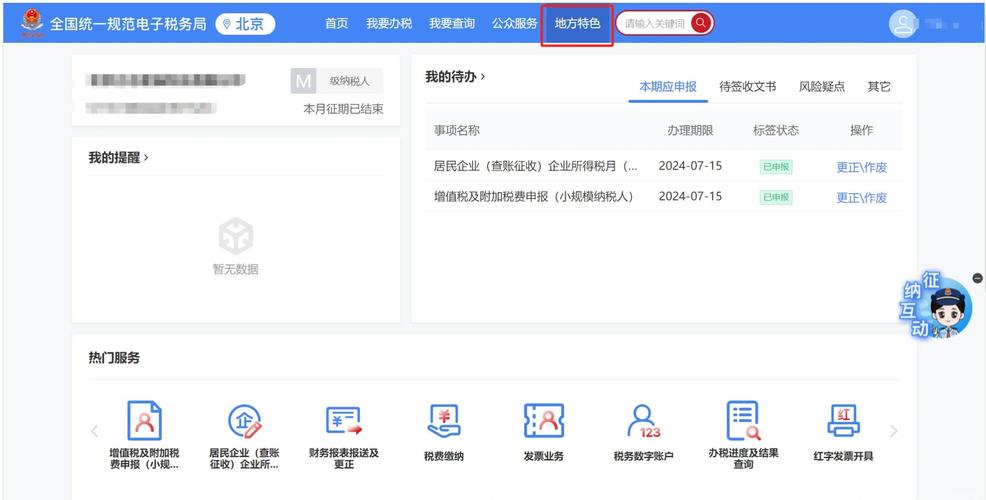
Task: Open the 公众服务 menu
Action: (x=514, y=23)
